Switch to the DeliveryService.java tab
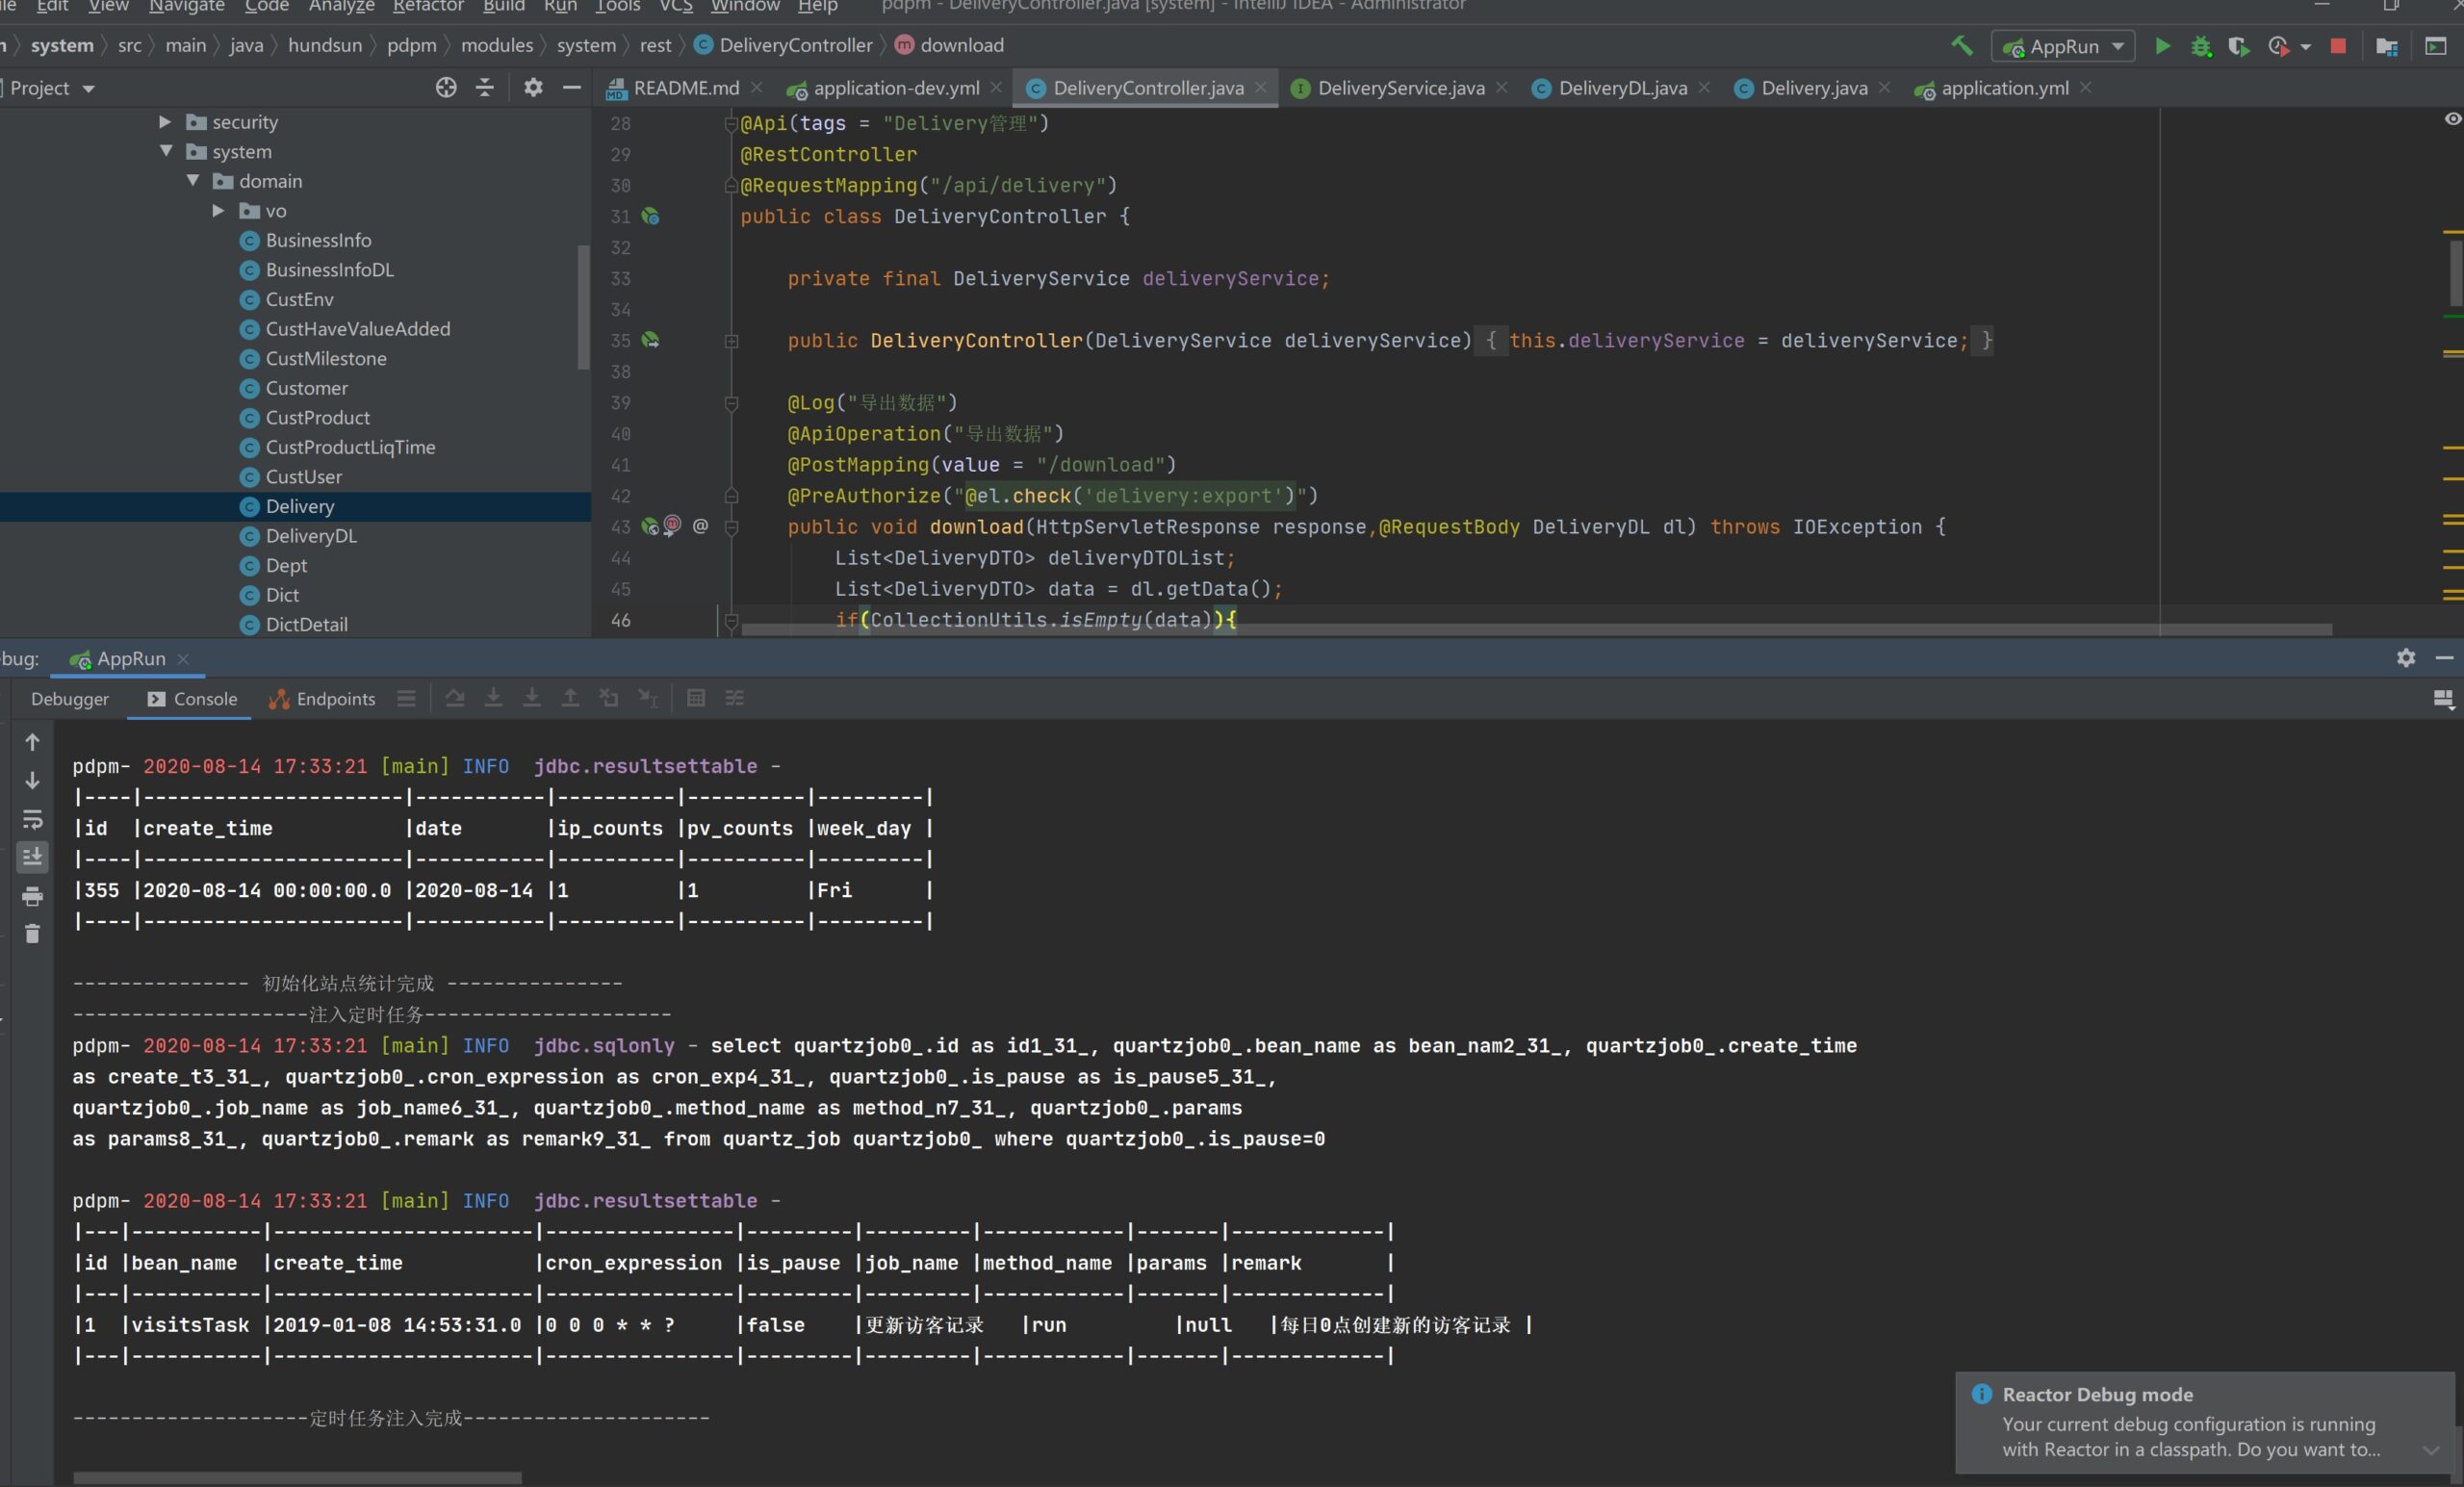 tap(1400, 88)
